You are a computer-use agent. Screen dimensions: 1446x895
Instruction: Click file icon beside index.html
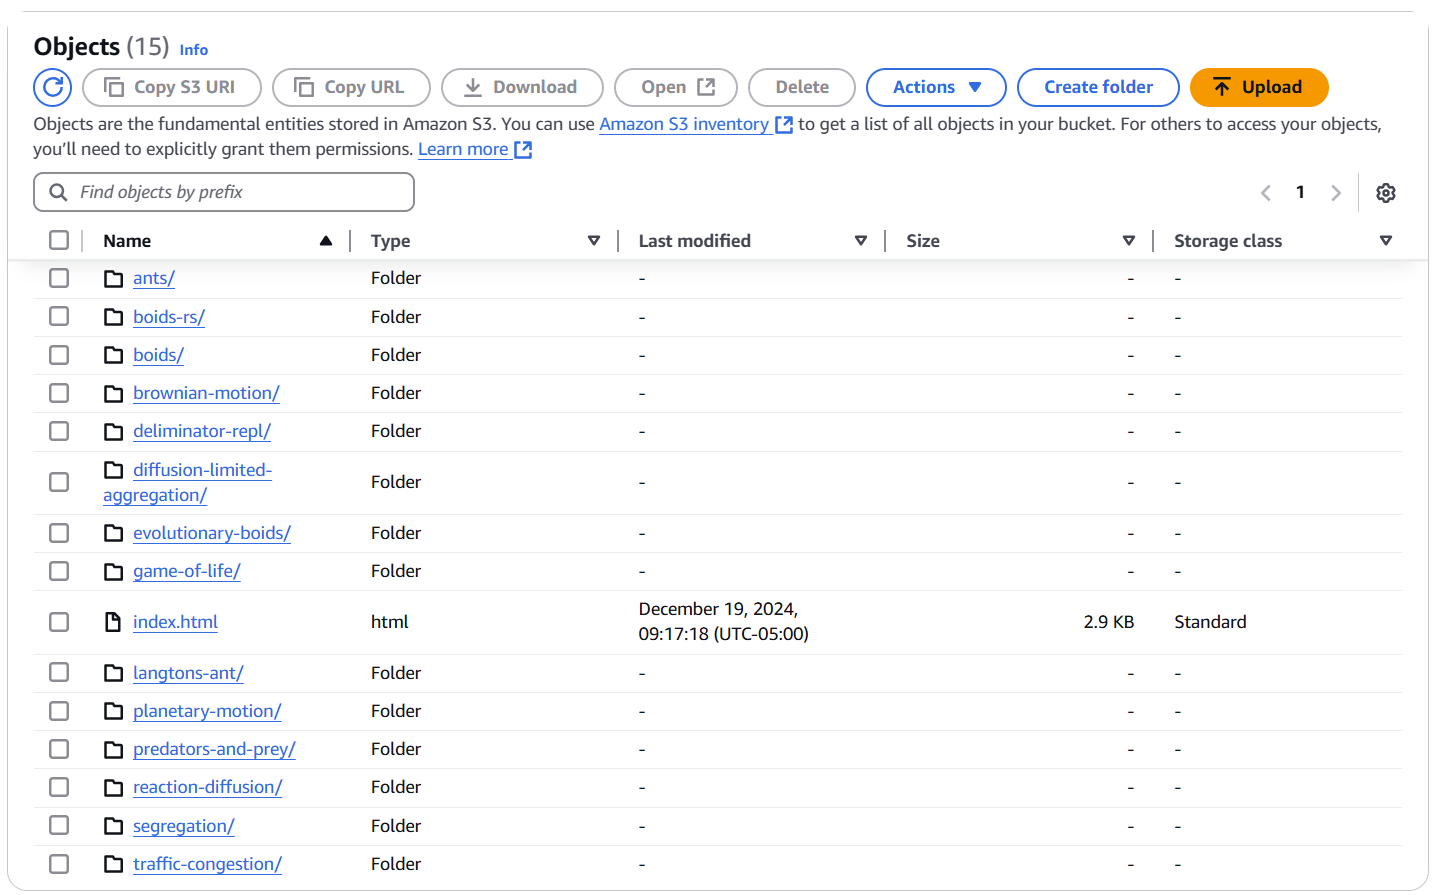(114, 622)
